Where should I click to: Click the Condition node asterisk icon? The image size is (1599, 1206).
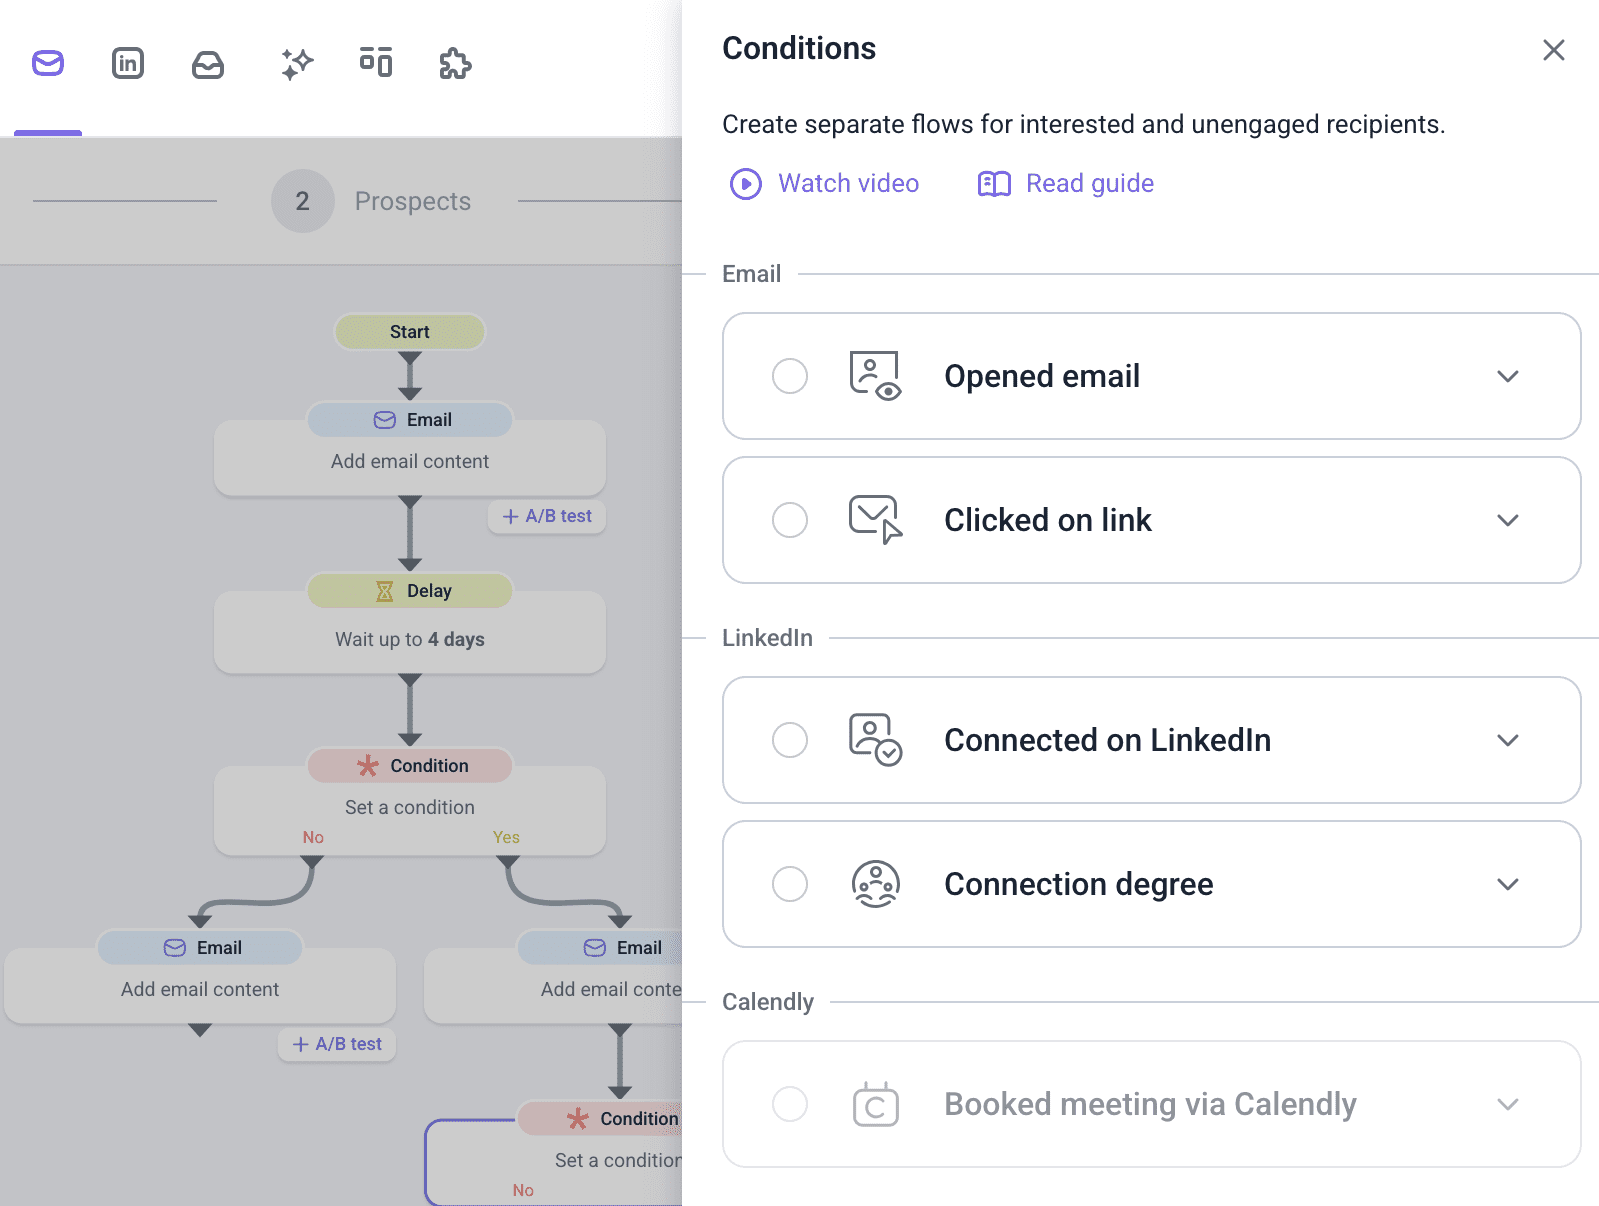[368, 766]
